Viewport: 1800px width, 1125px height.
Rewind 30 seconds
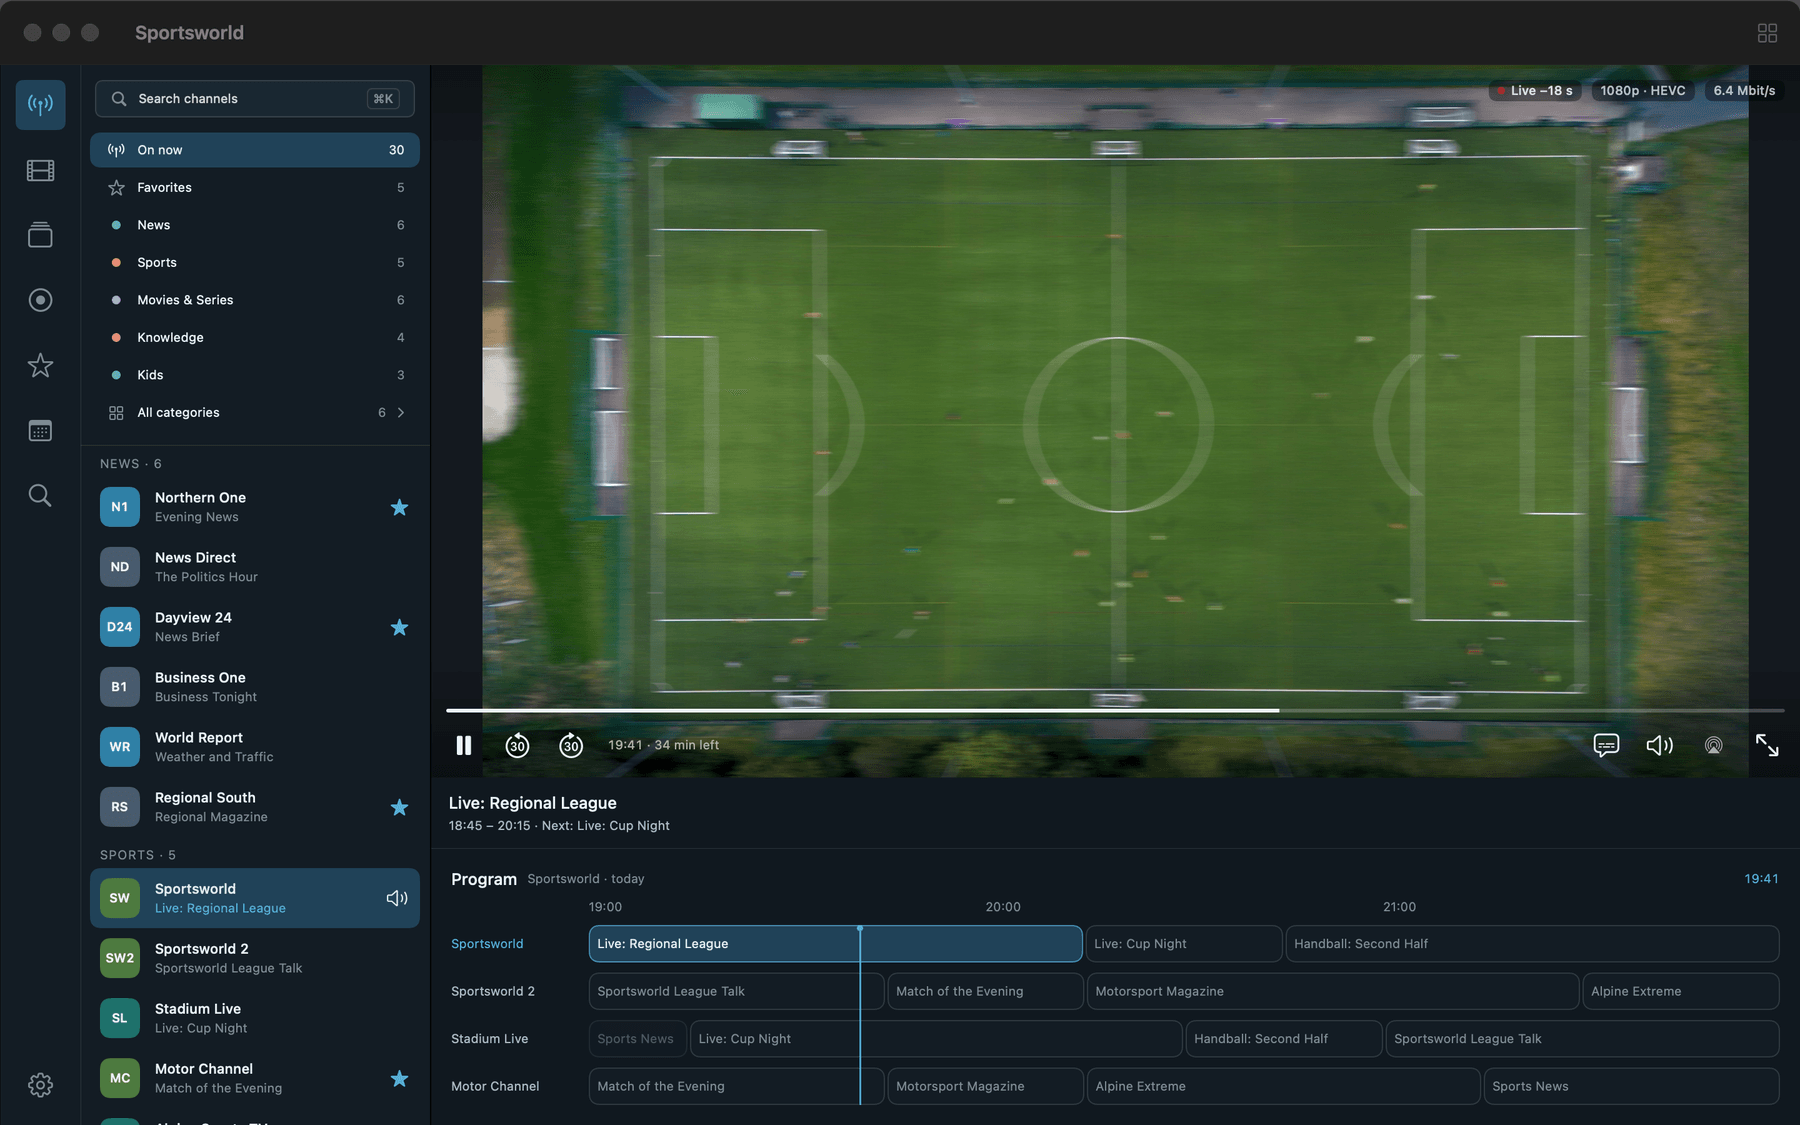(x=517, y=745)
